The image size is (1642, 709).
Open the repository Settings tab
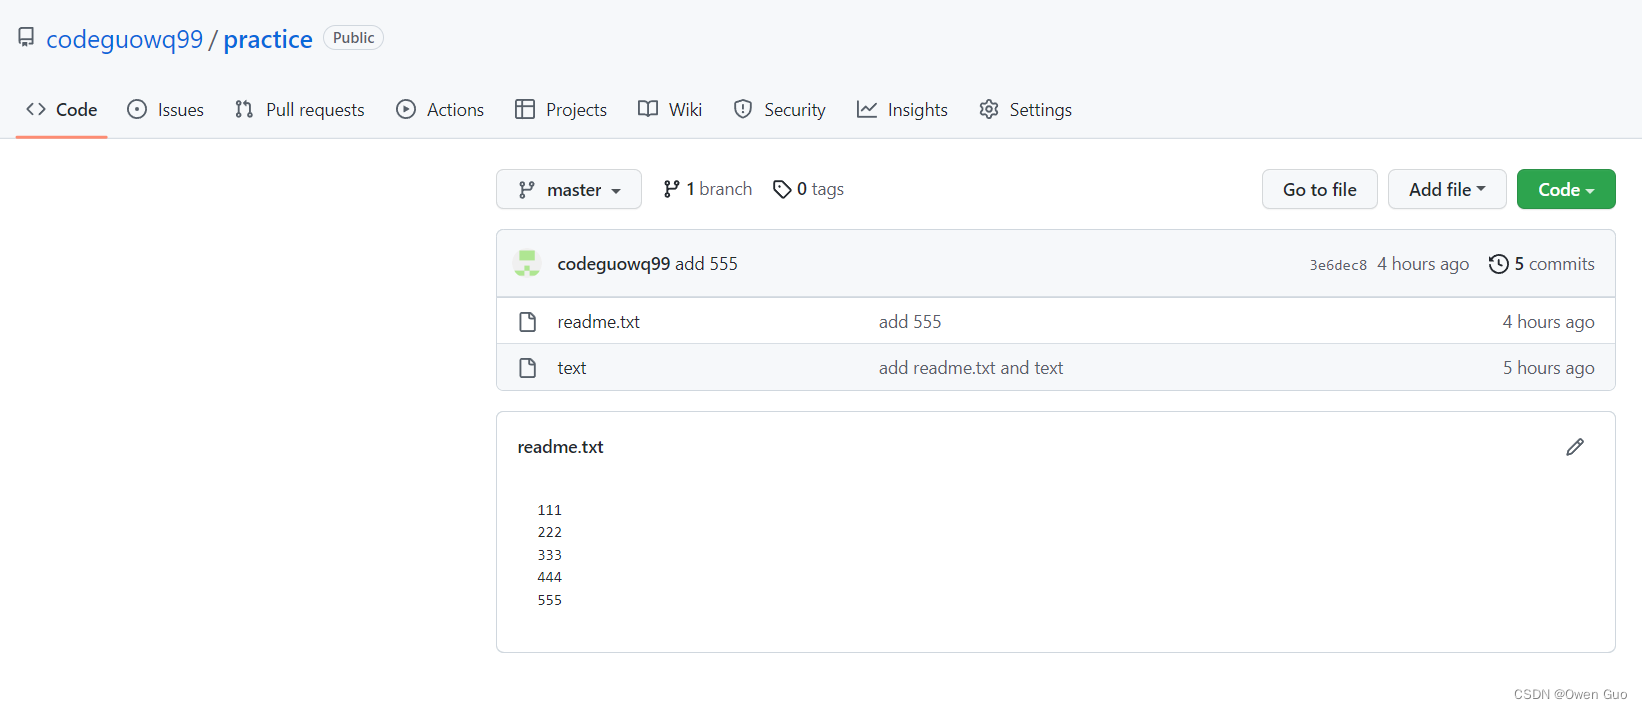point(1025,109)
